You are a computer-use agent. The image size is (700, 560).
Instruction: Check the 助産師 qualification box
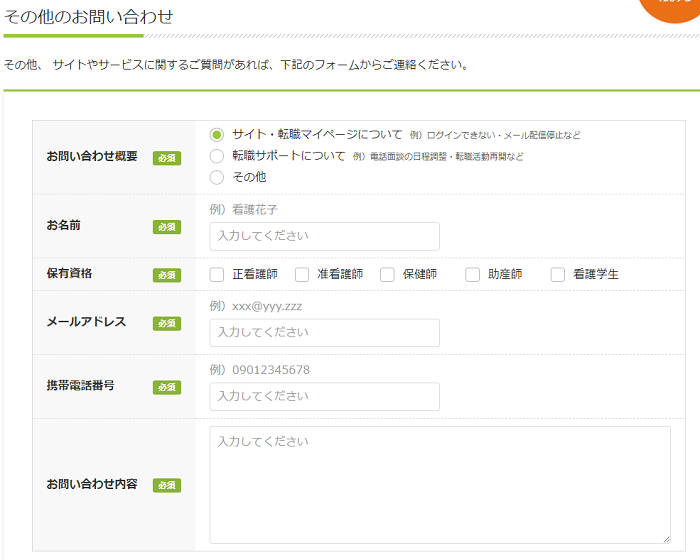(472, 274)
